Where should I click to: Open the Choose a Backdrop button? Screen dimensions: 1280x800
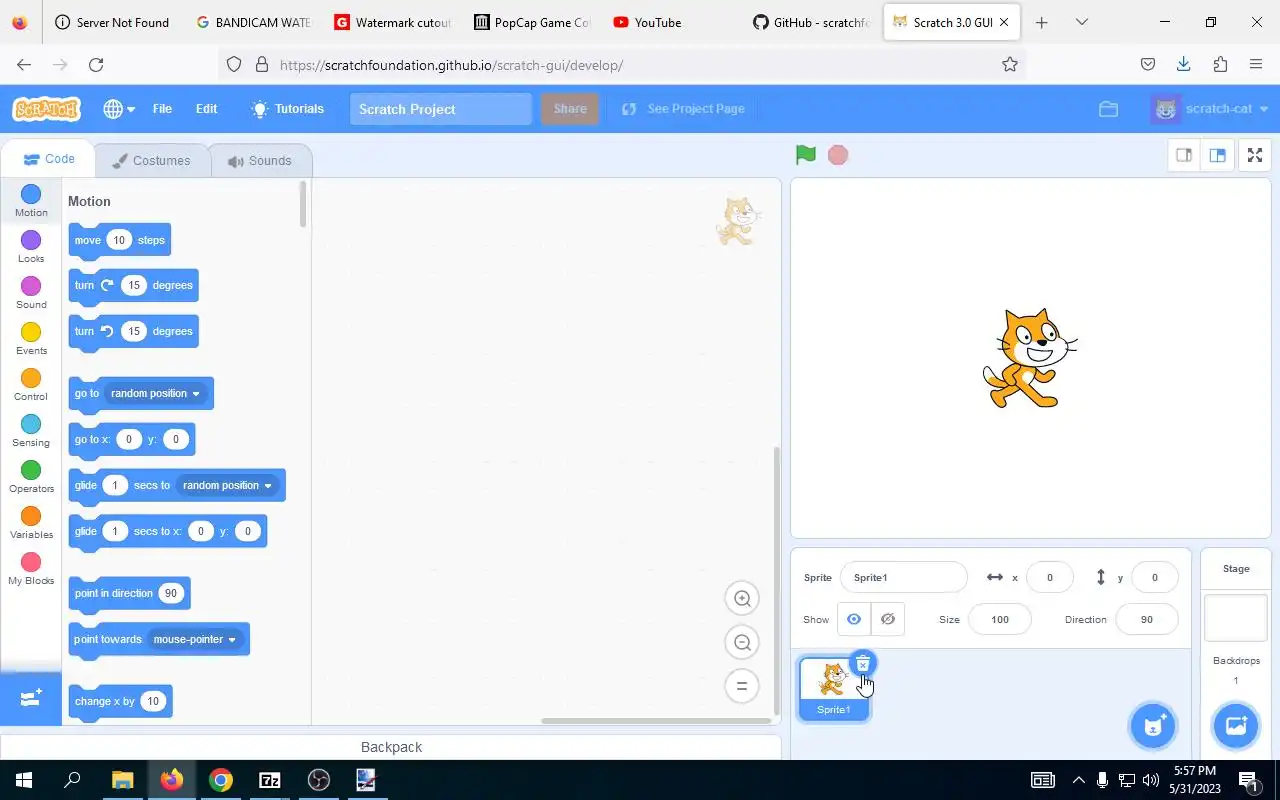tap(1236, 726)
